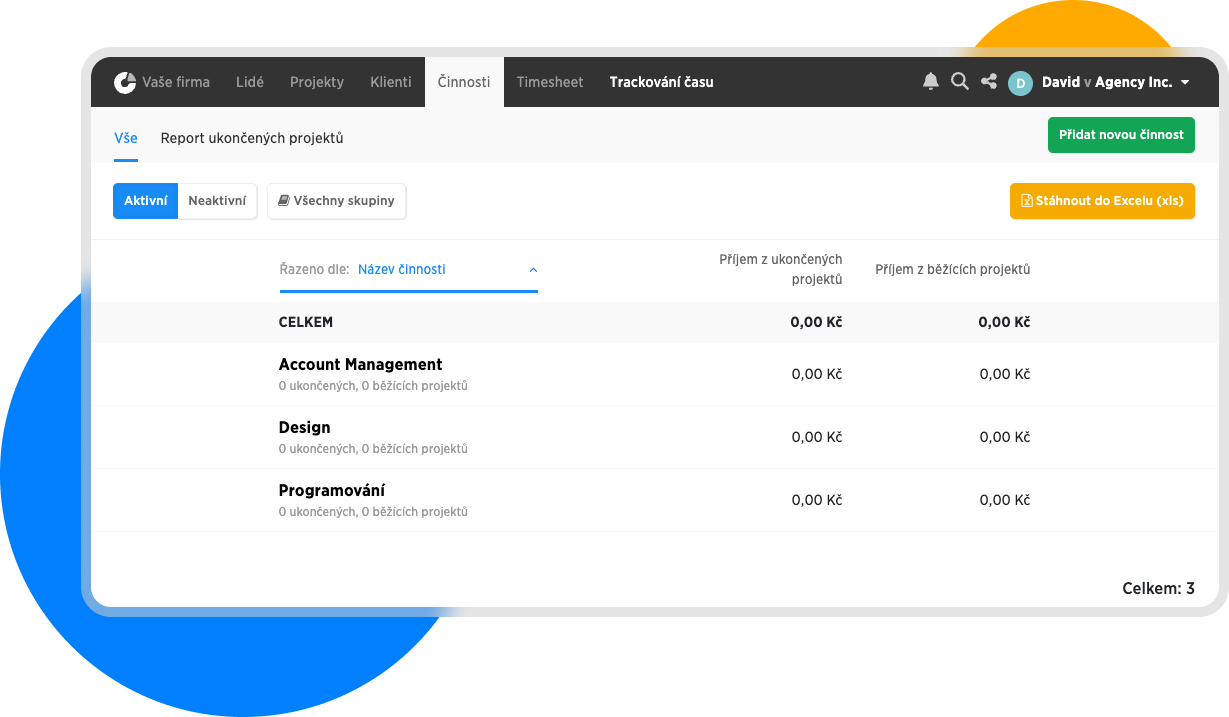Click the David user avatar

pyautogui.click(x=1020, y=83)
